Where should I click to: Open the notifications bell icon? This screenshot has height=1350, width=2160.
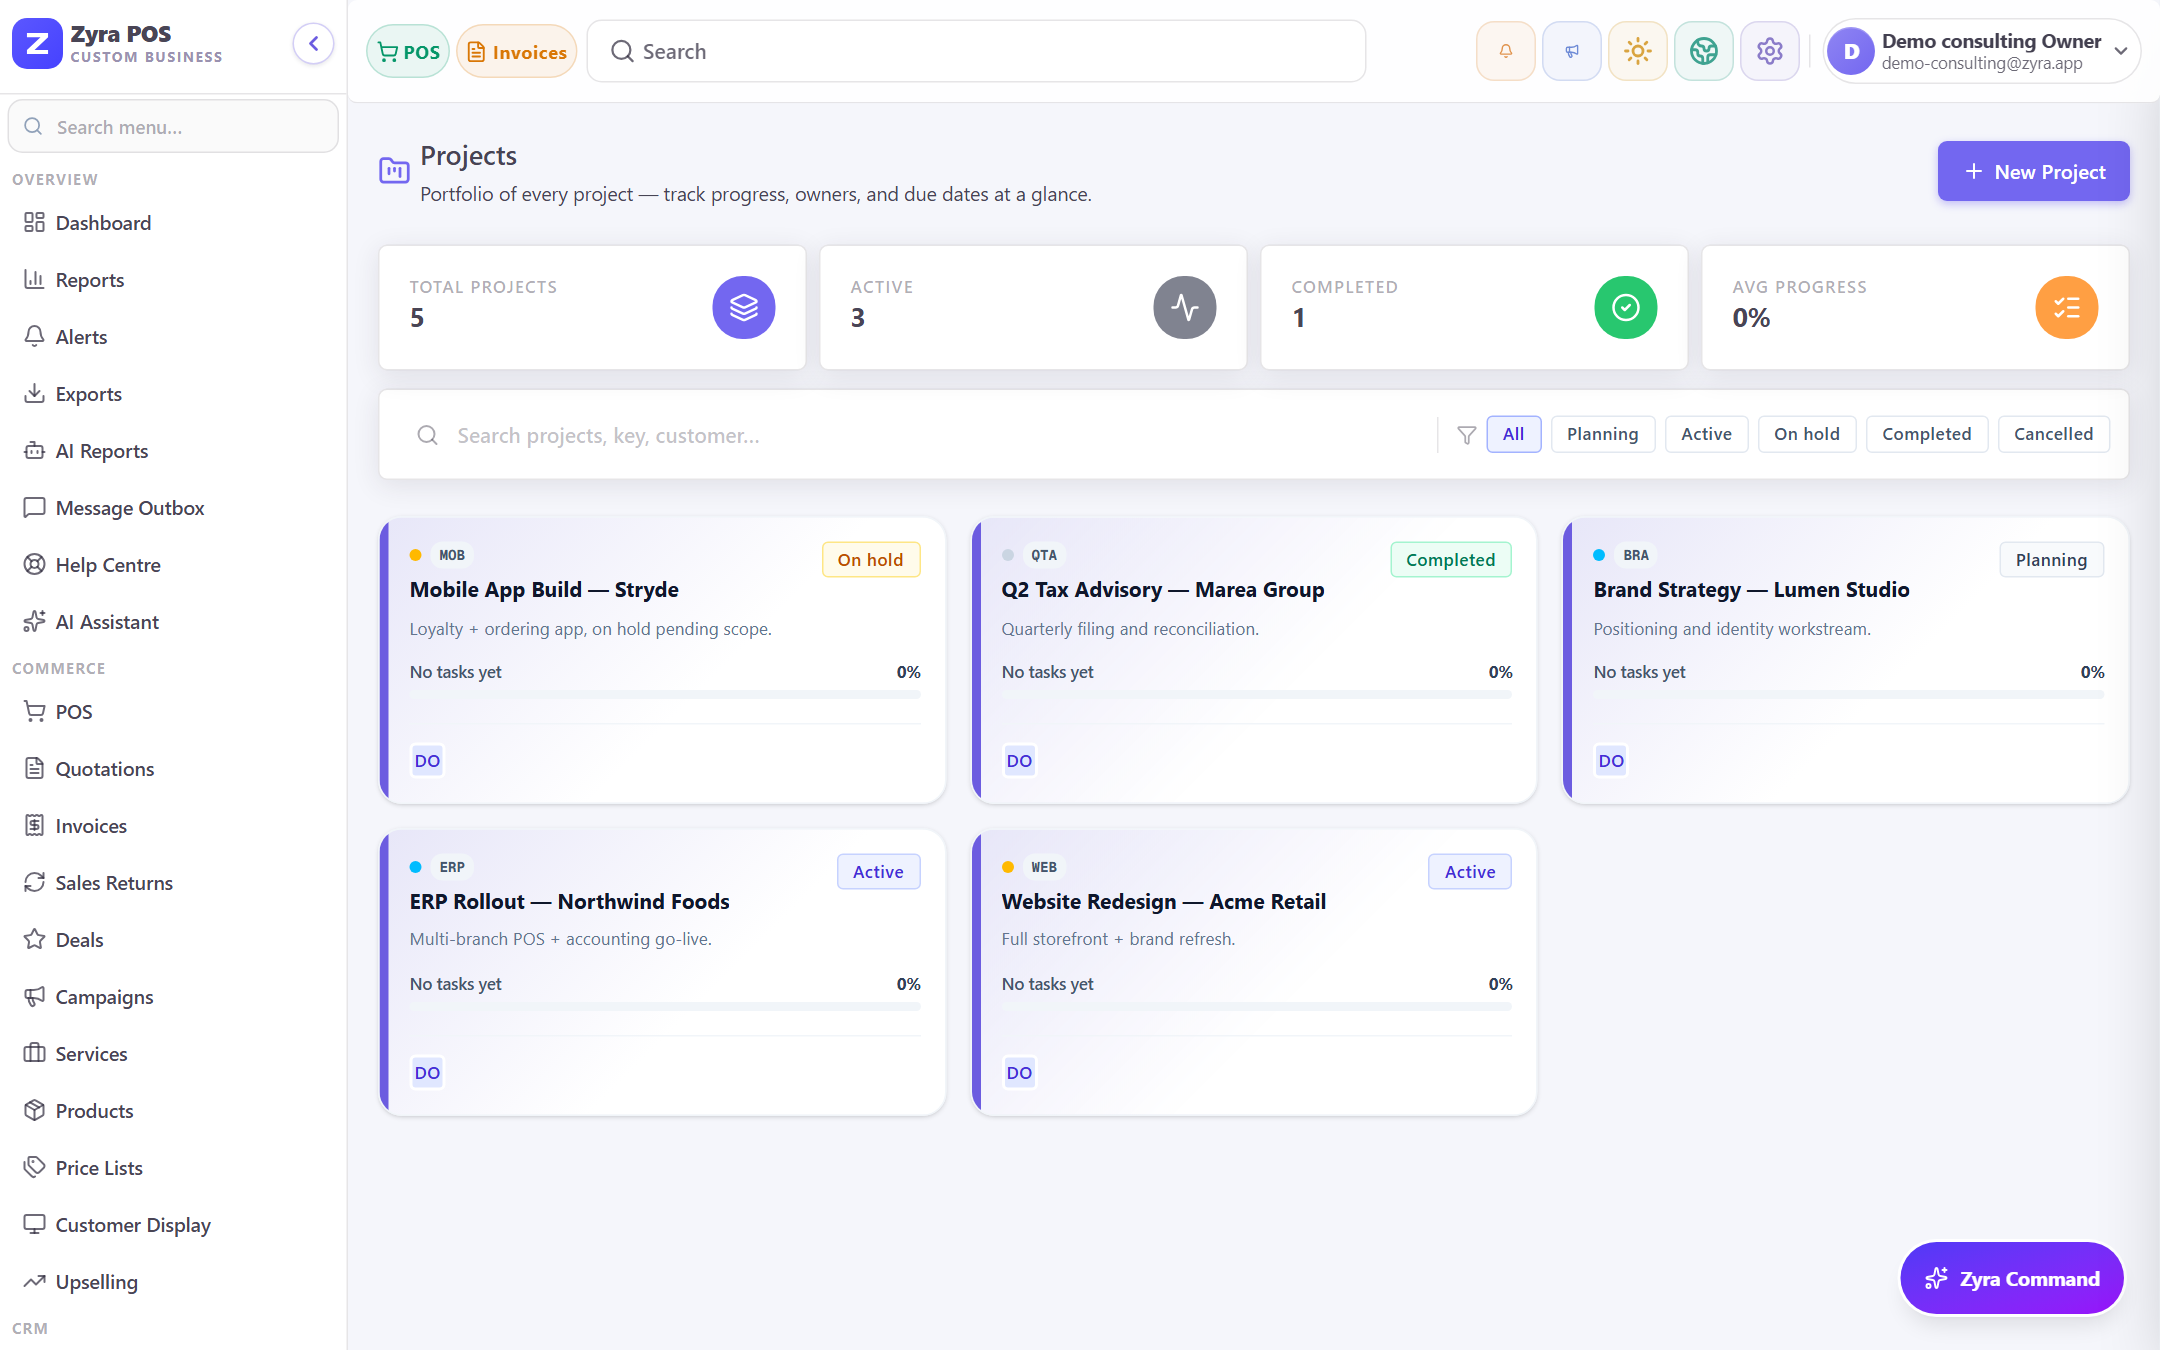pos(1505,51)
